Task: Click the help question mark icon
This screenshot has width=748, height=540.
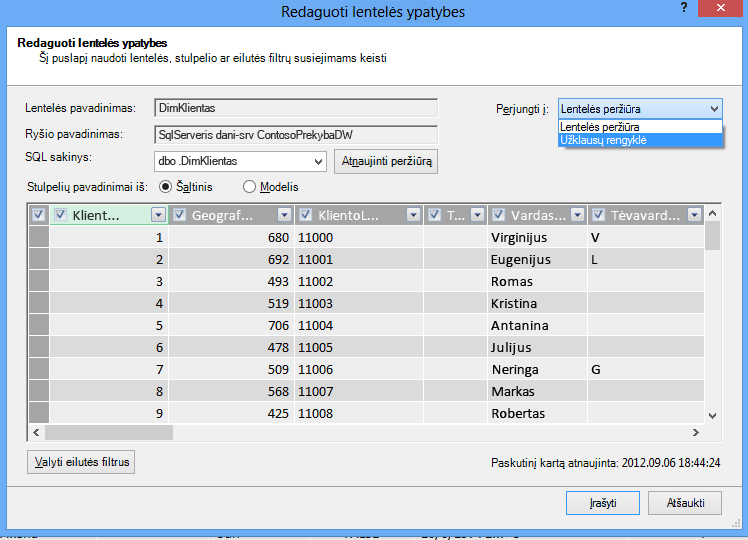Action: point(684,8)
